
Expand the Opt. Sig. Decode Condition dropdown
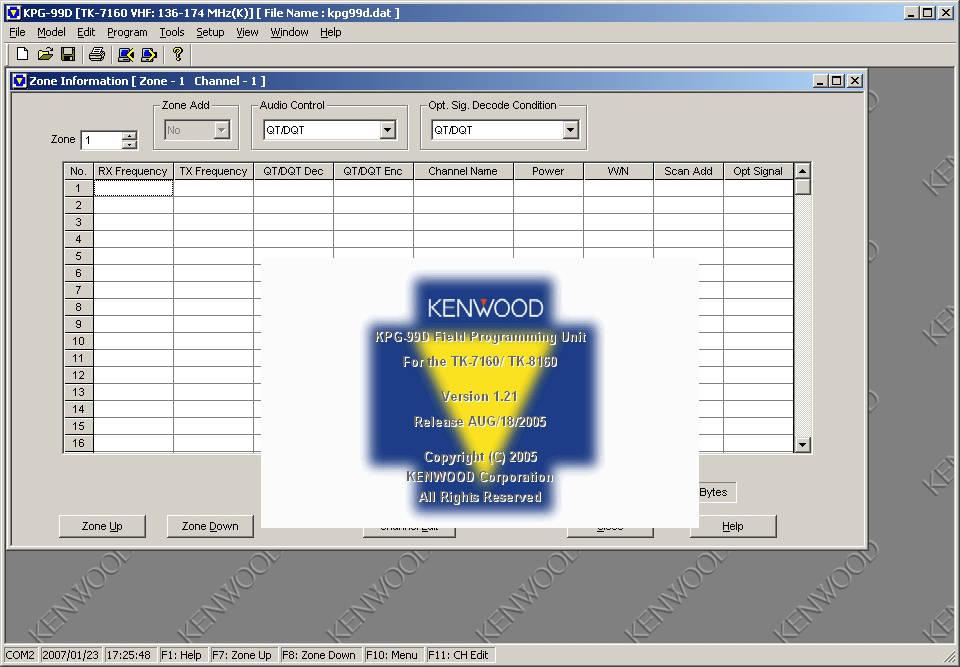pos(570,130)
